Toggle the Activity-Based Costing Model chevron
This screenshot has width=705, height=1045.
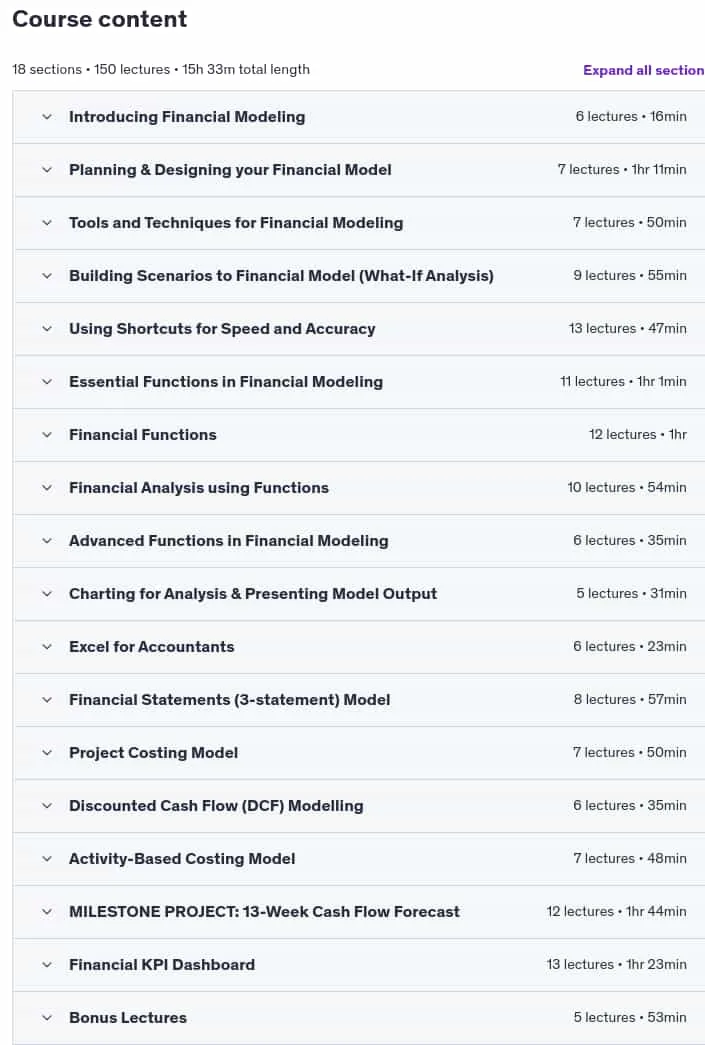(x=47, y=858)
